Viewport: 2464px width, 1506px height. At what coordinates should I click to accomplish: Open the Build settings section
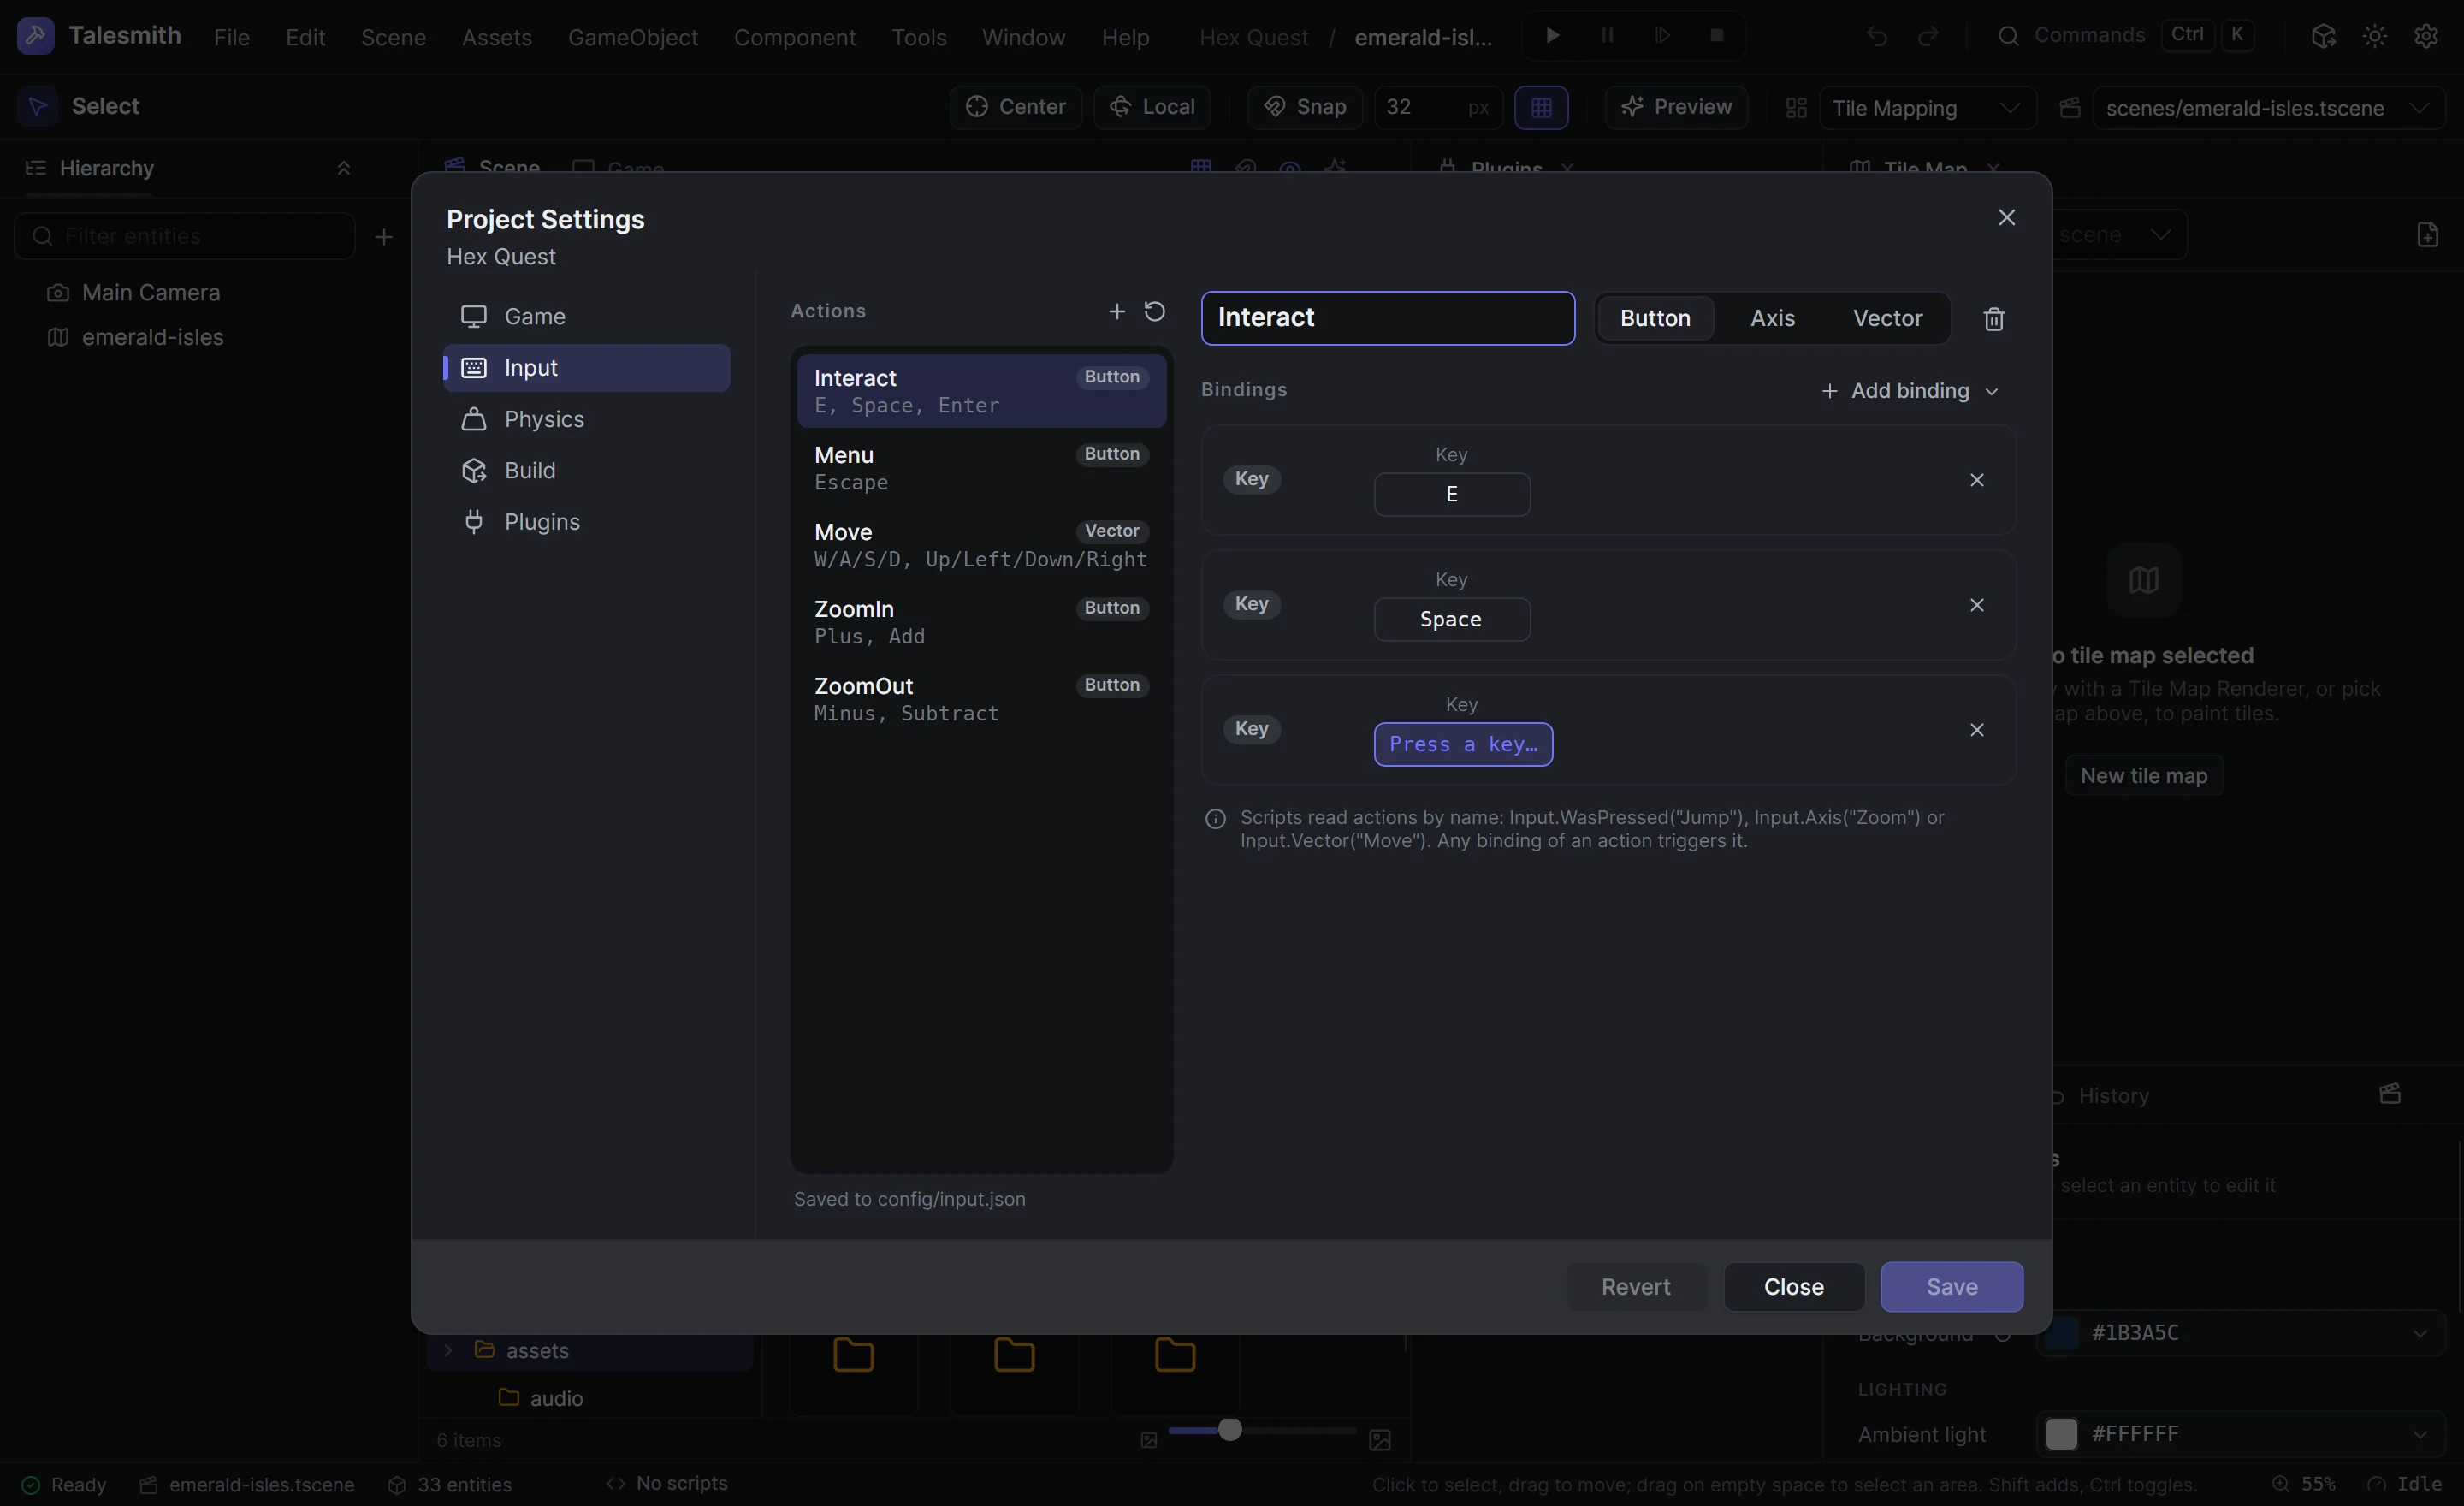[x=586, y=470]
